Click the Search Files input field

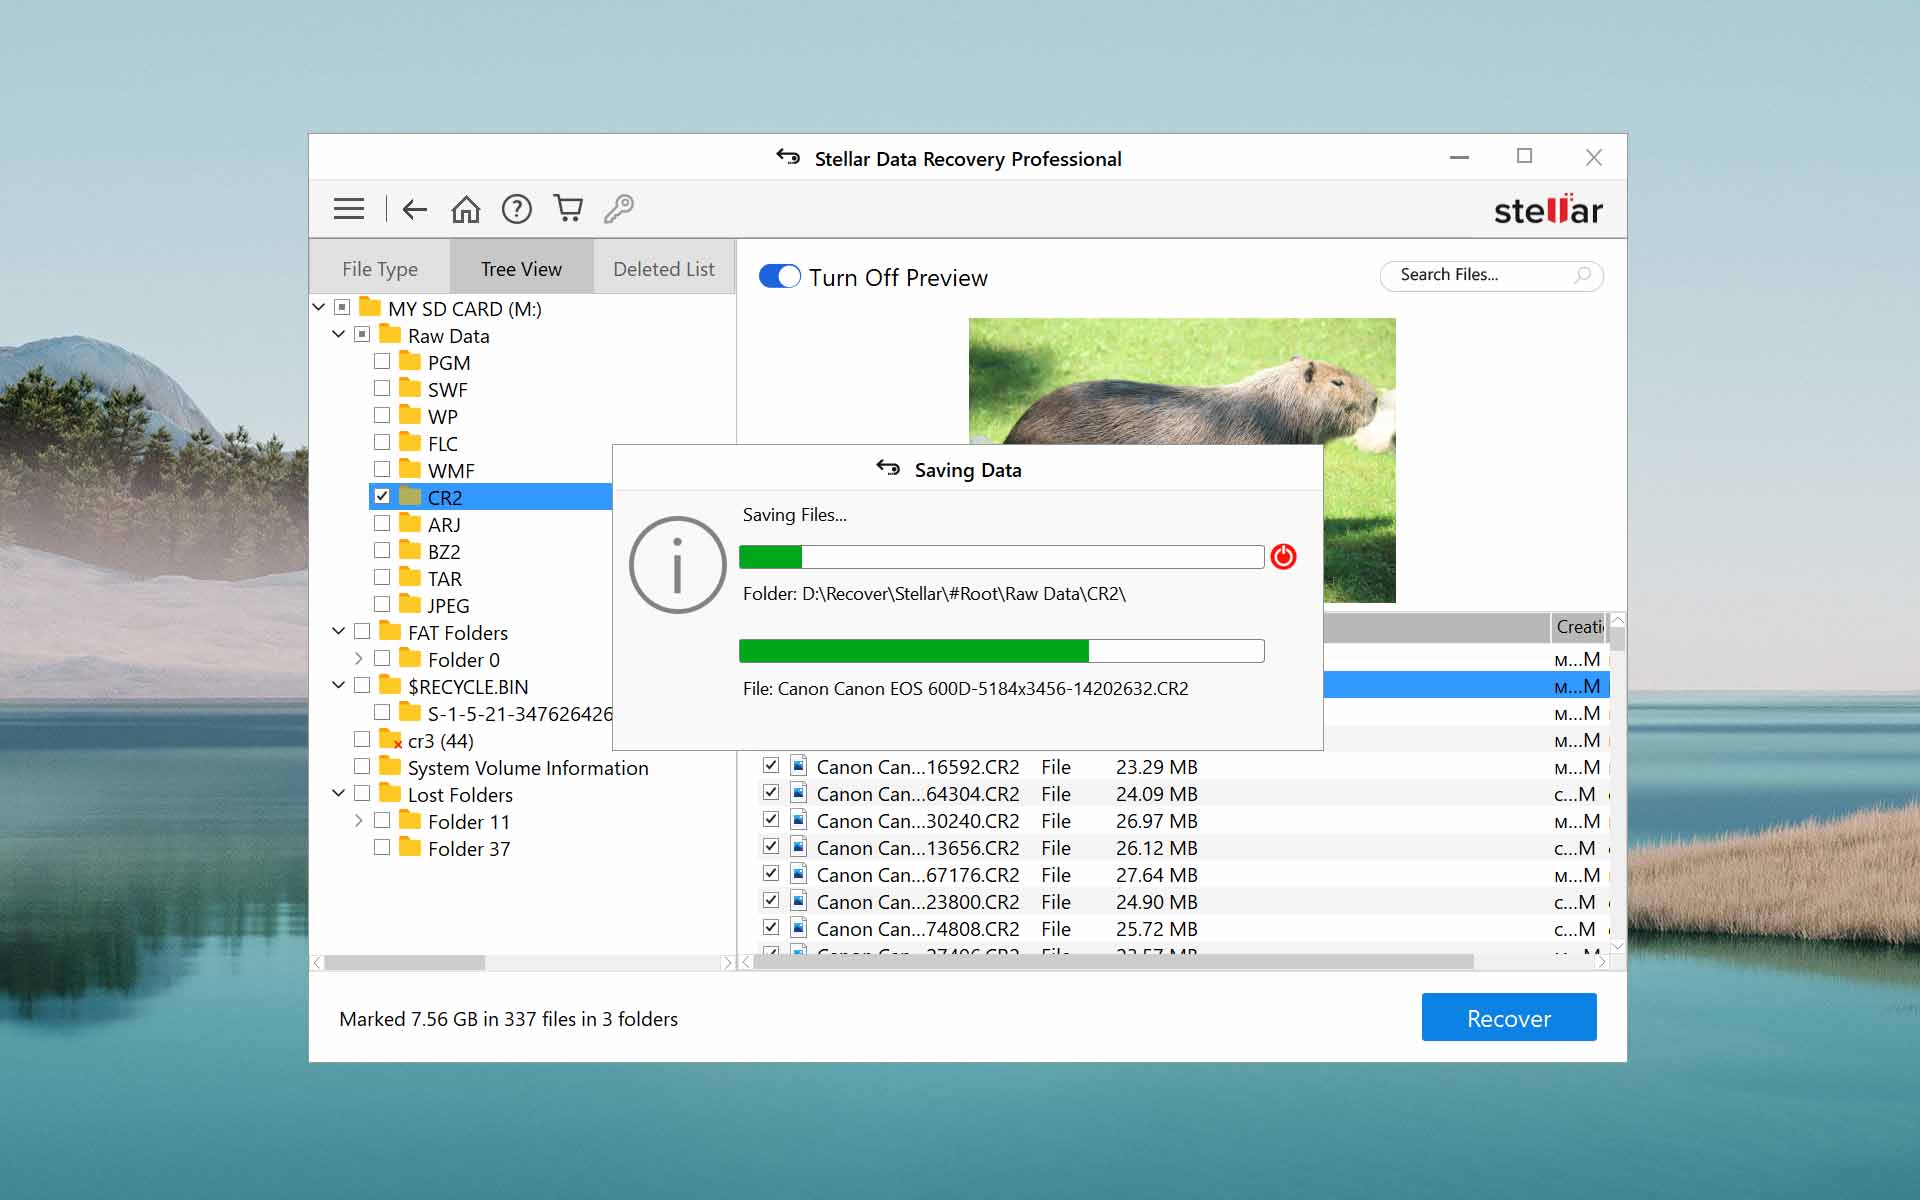[x=1491, y=274]
